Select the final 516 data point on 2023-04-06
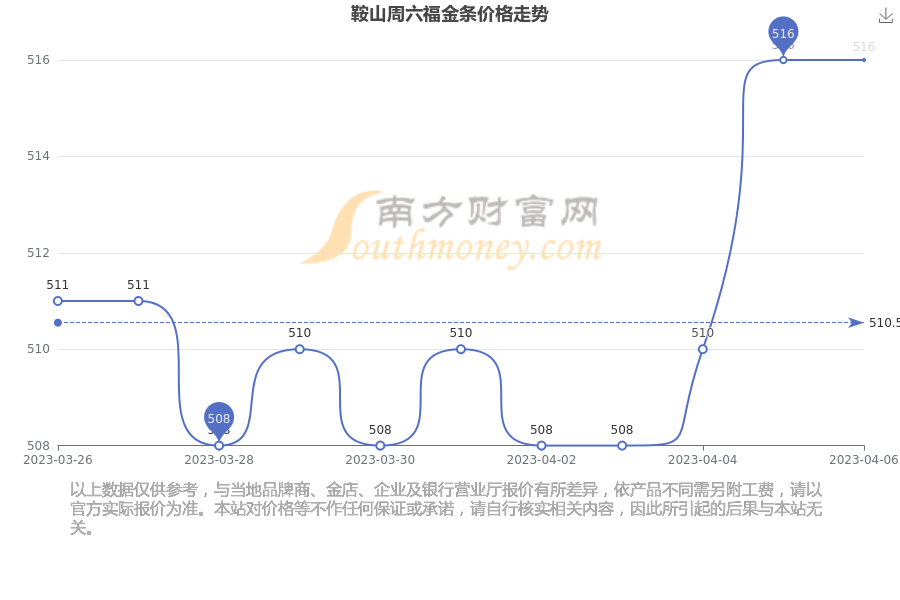Viewport: 900px width, 600px height. tap(864, 60)
